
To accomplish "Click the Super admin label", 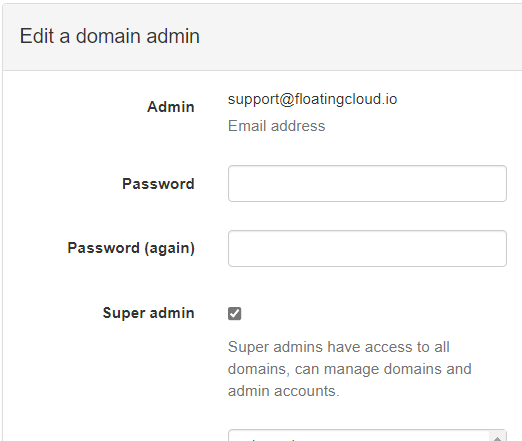I will click(149, 313).
